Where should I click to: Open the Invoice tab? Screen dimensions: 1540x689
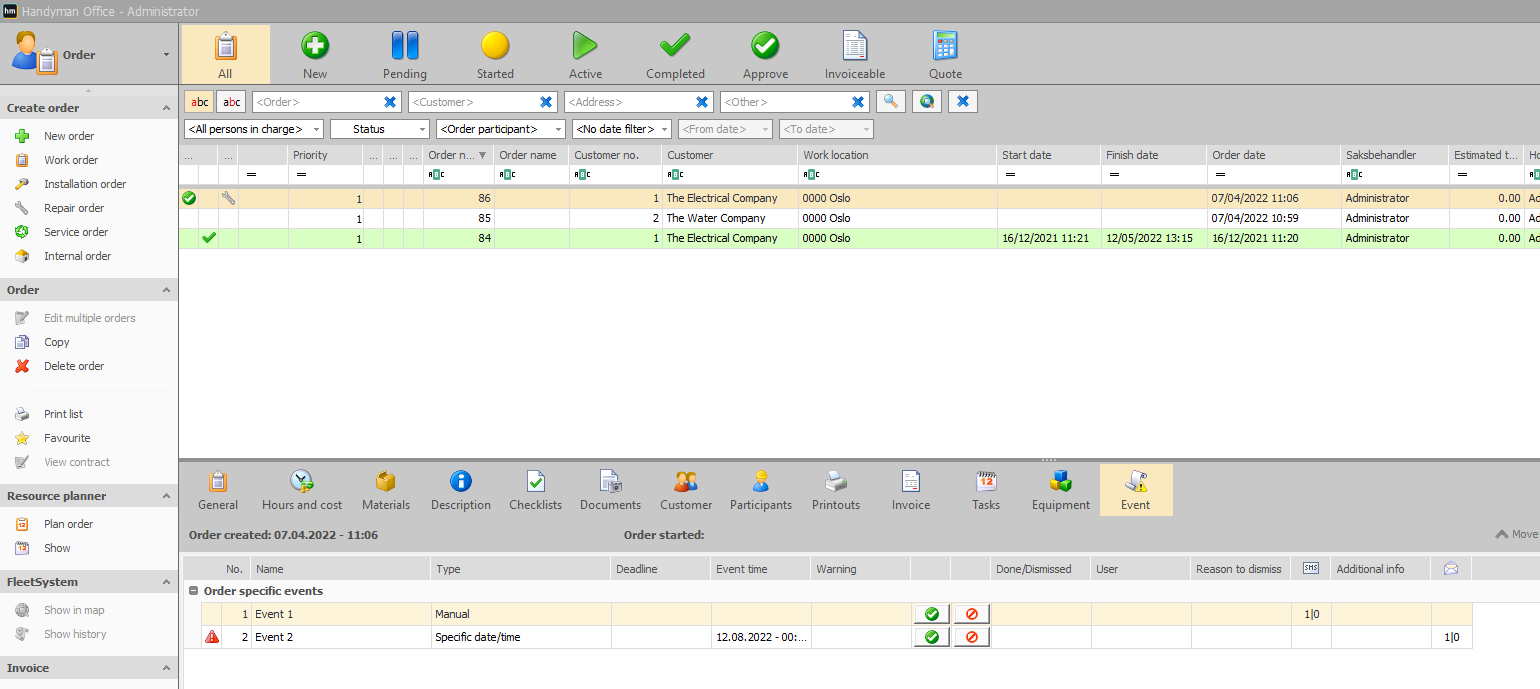click(911, 490)
